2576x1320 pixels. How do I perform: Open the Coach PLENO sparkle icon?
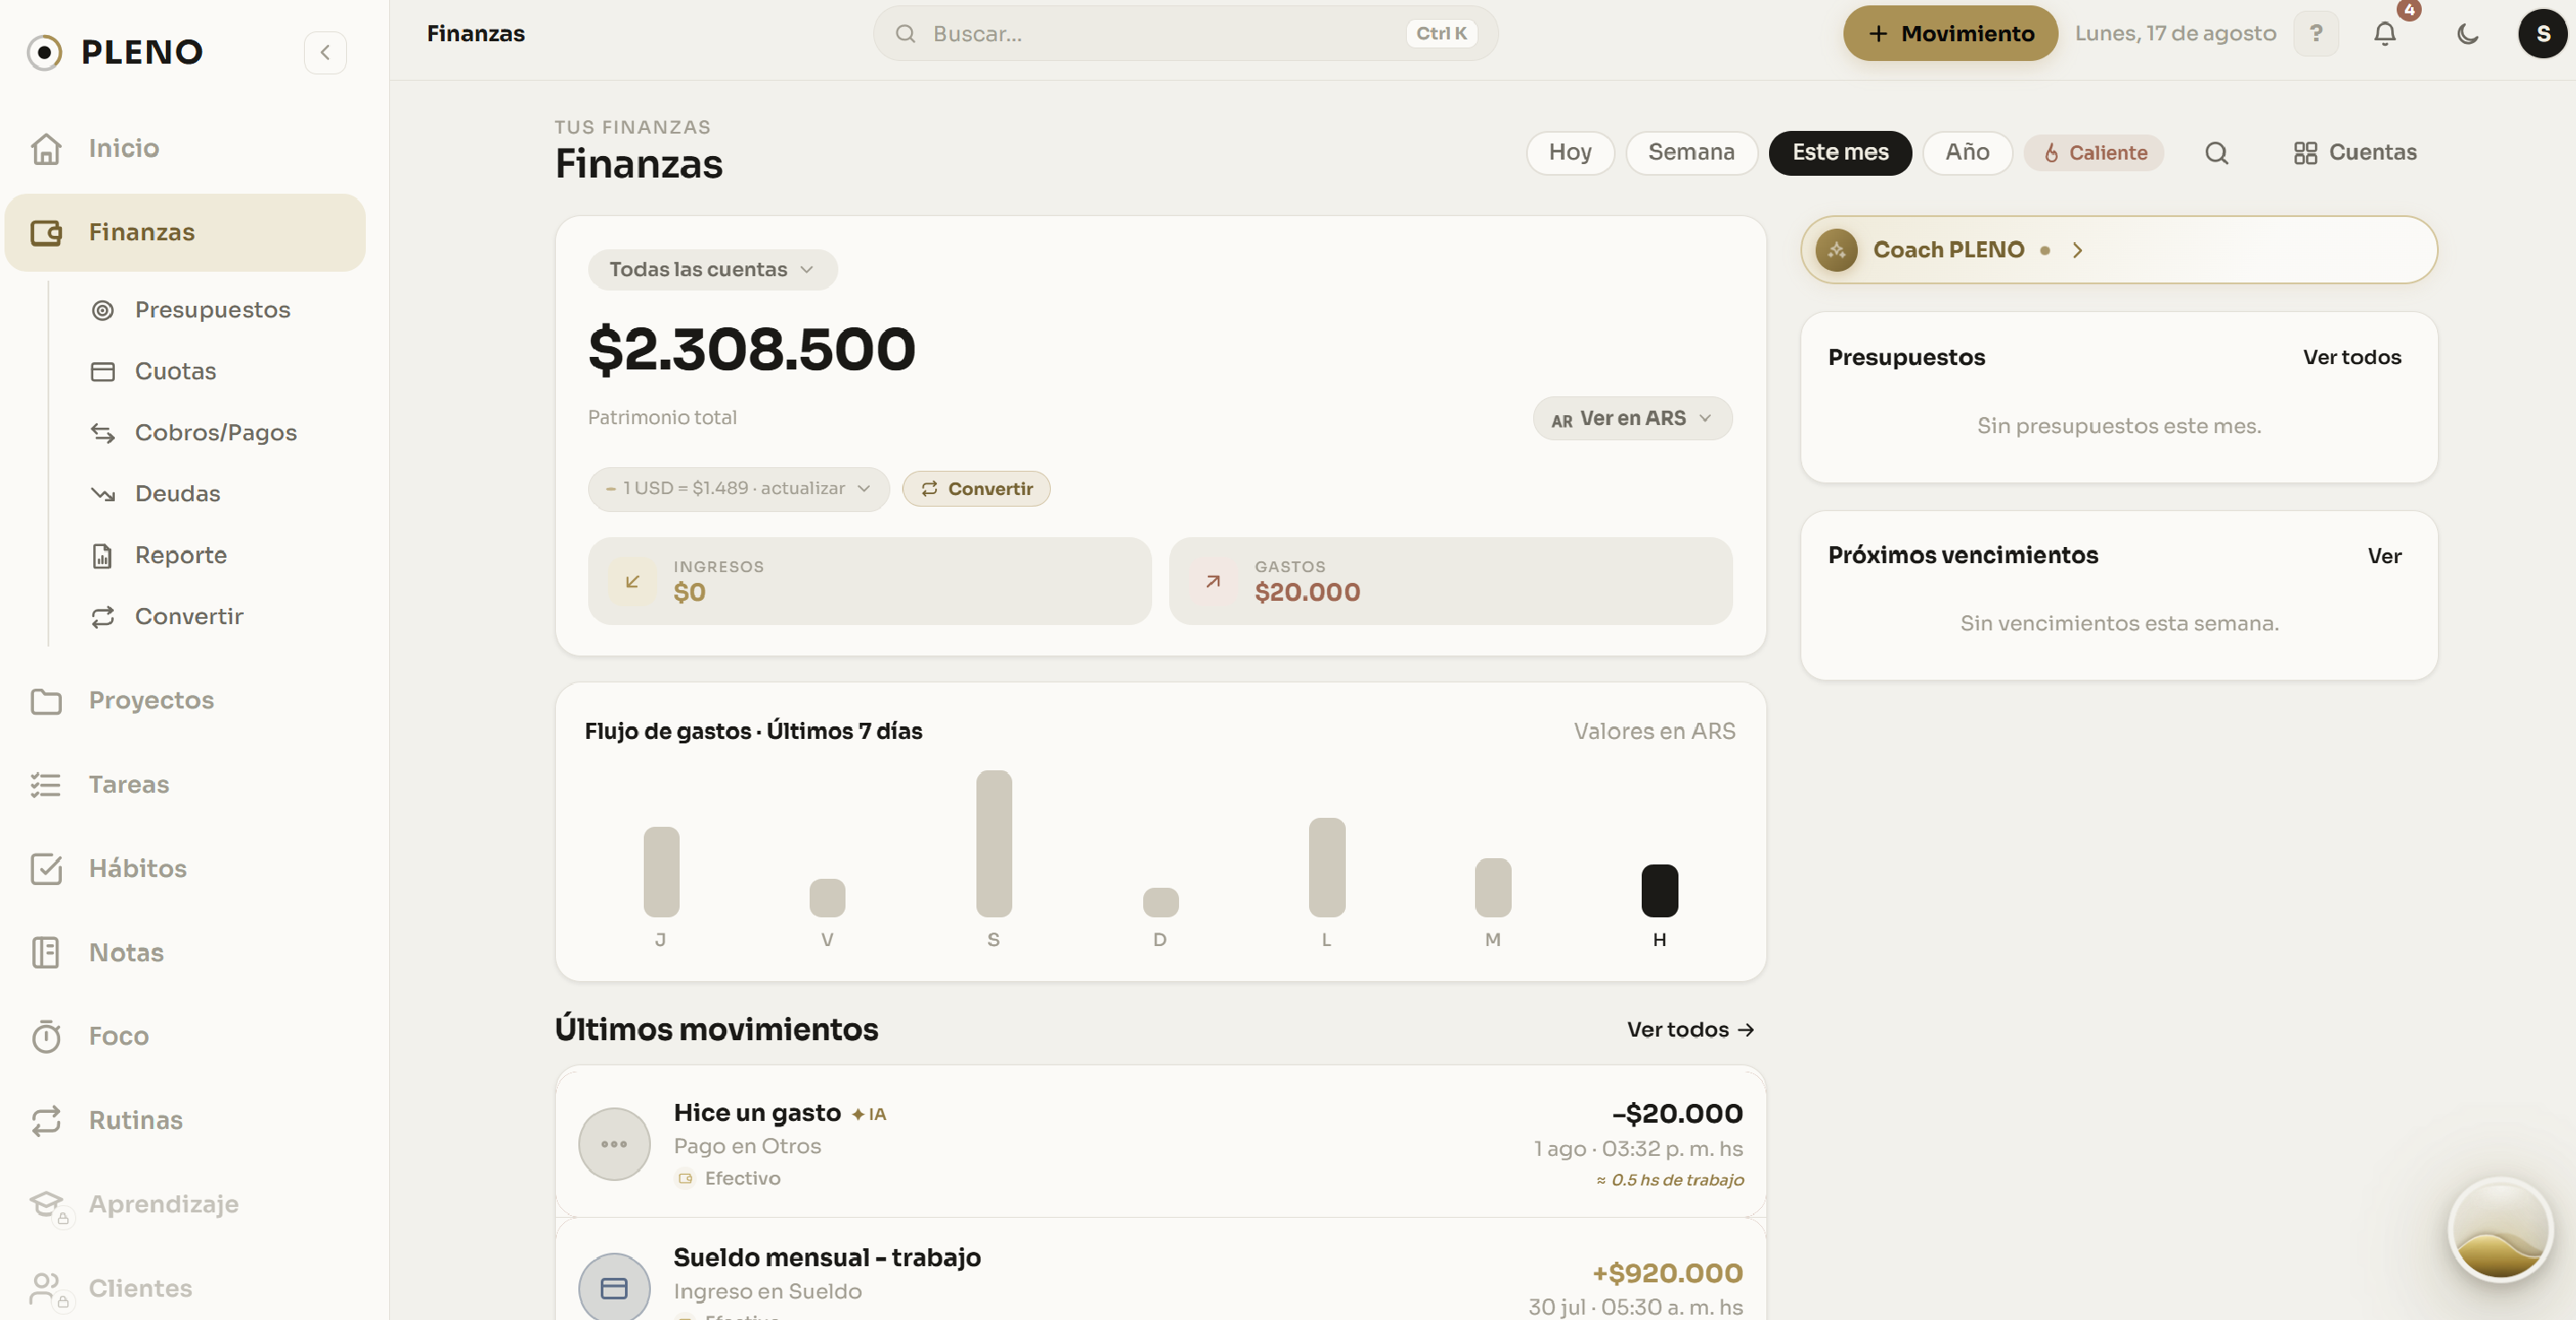point(1836,250)
